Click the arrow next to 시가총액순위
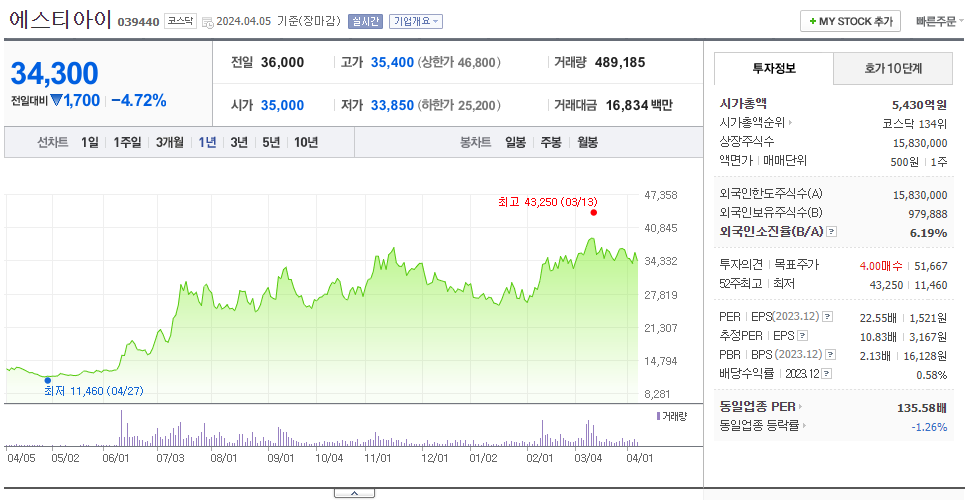Viewport: 968px width, 500px height. (790, 123)
